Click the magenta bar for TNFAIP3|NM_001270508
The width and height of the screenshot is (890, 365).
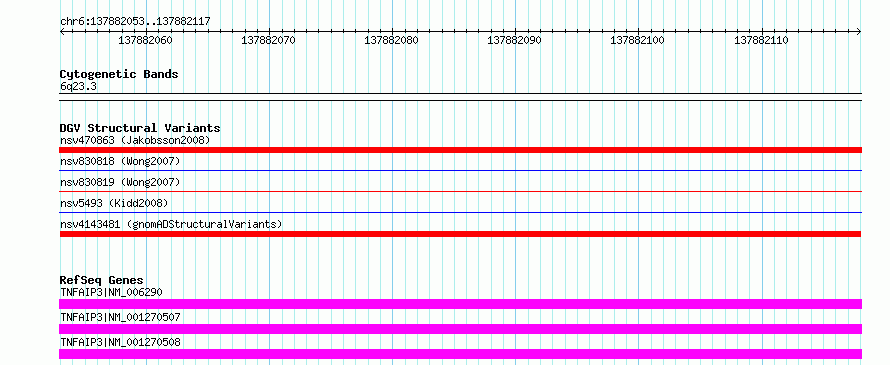pos(460,354)
